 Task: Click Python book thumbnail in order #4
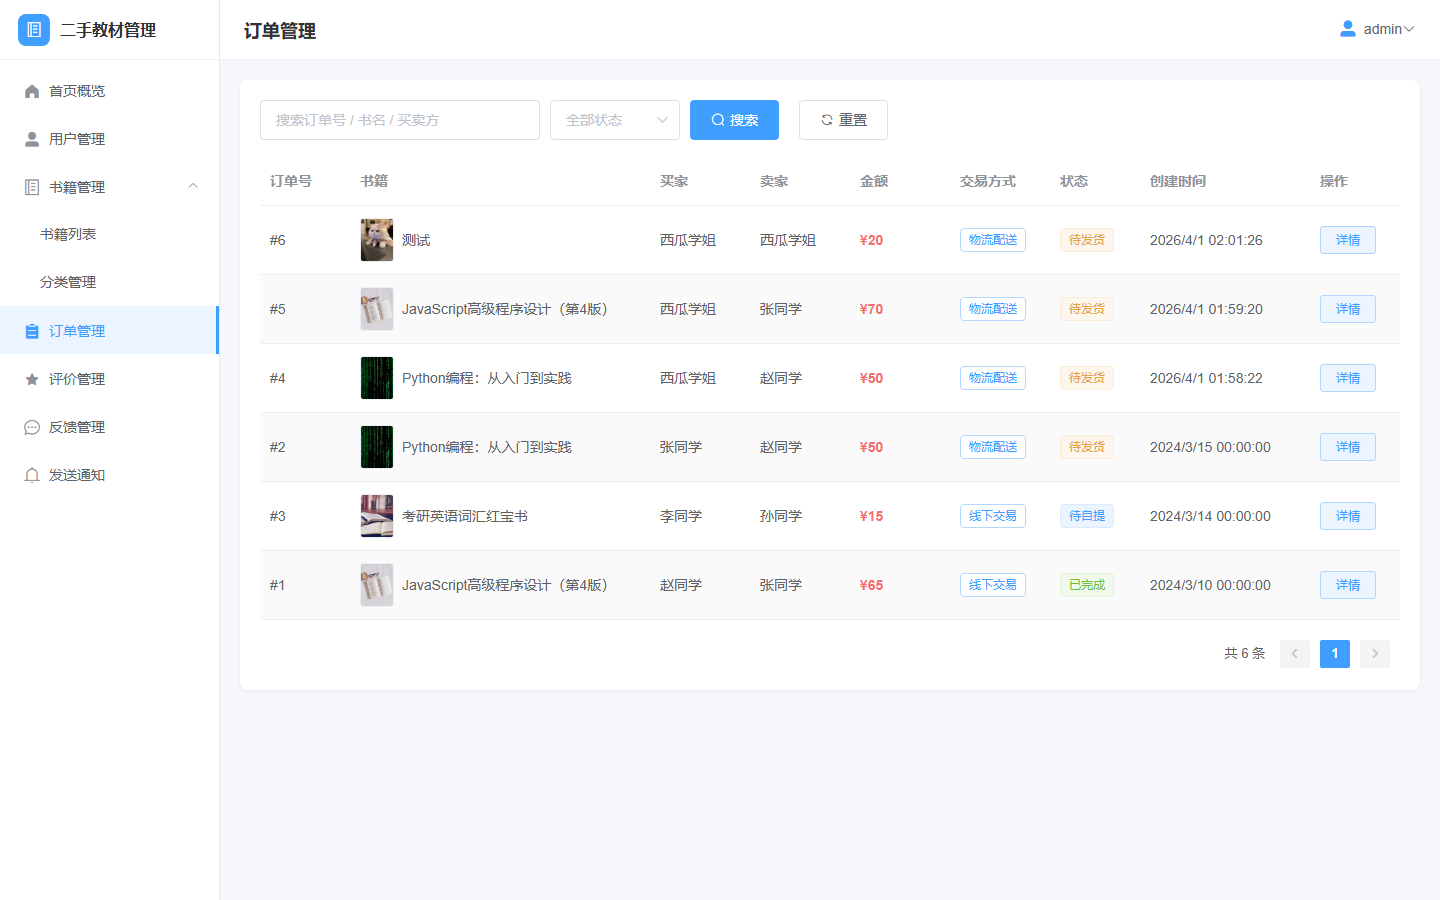pyautogui.click(x=377, y=378)
